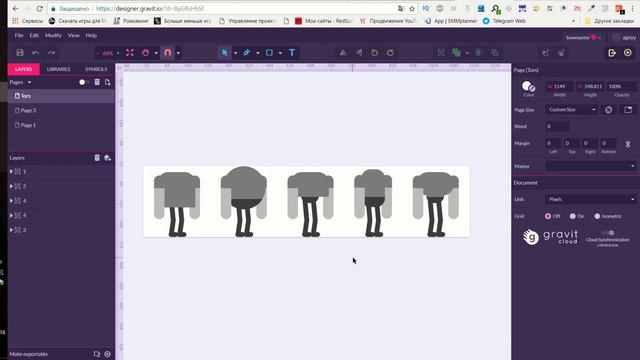Click the flip vertical icon

(x=343, y=53)
